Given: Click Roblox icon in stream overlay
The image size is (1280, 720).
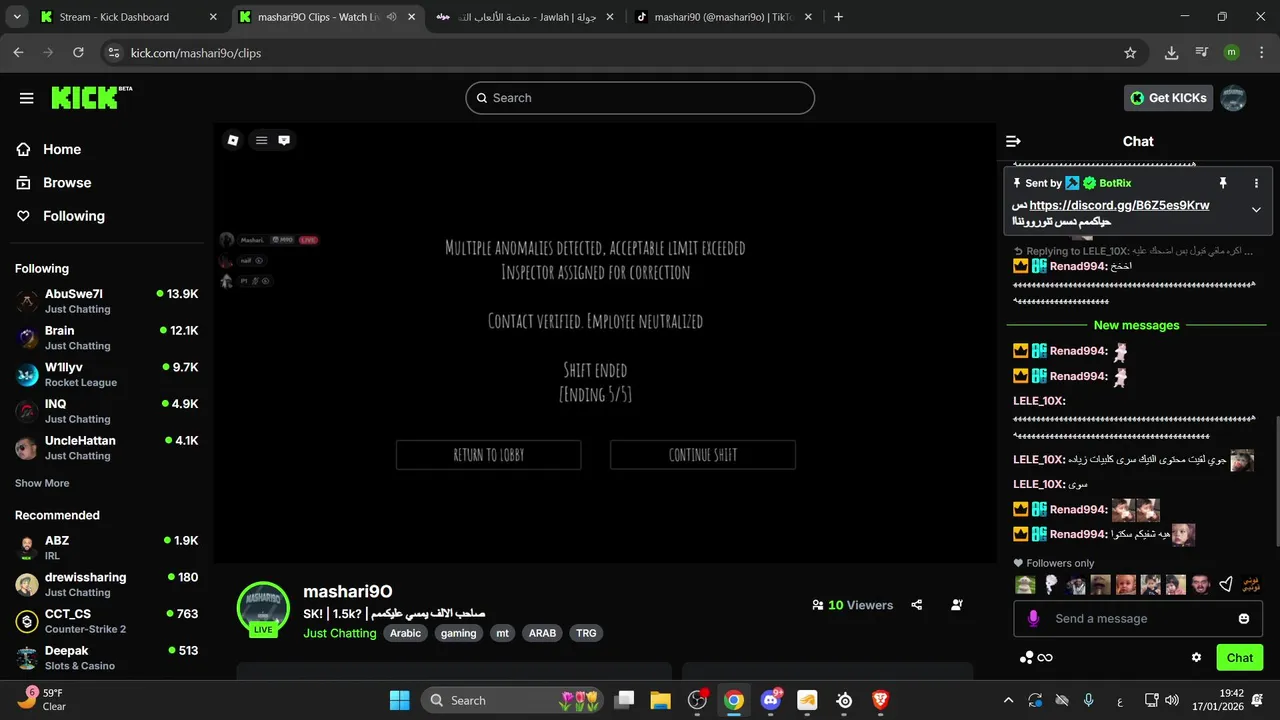Looking at the screenshot, I should 233,140.
